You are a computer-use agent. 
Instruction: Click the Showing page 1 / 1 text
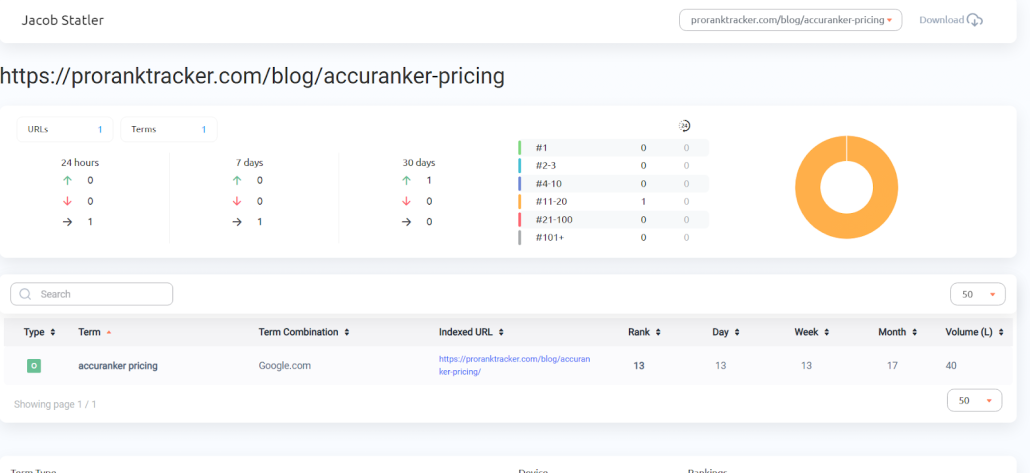pos(55,405)
